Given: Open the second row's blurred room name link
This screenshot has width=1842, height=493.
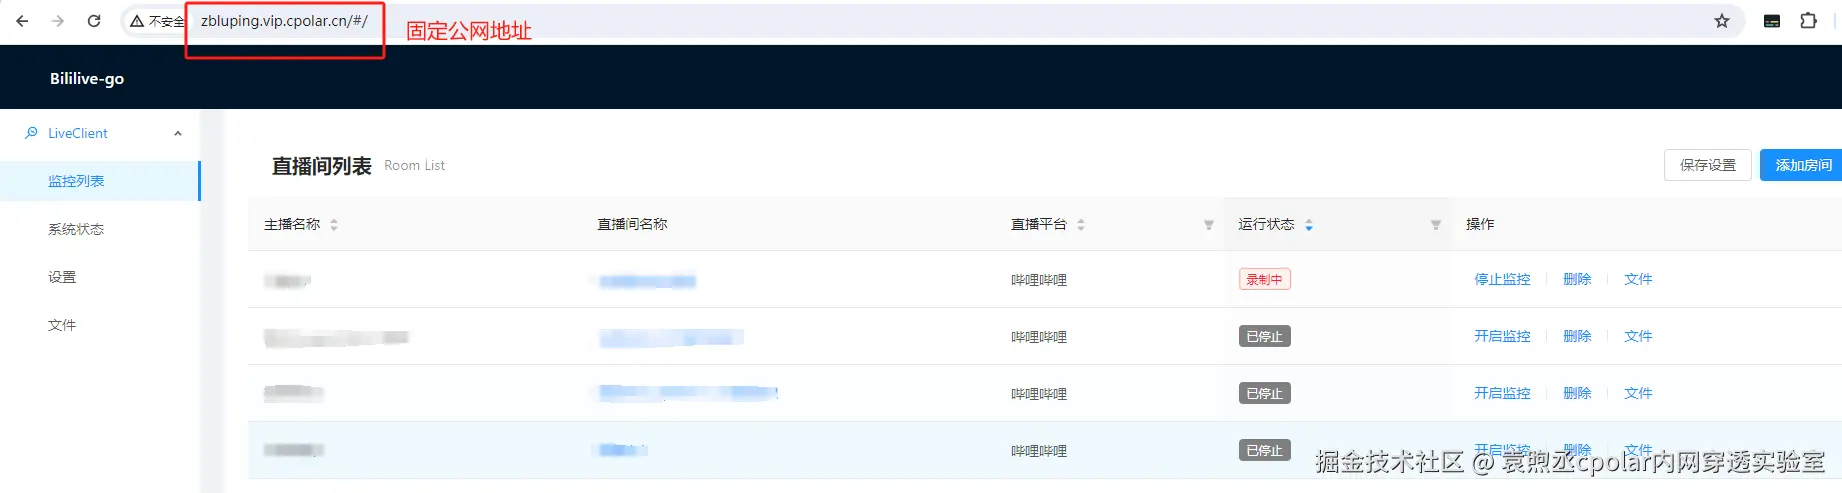Looking at the screenshot, I should pos(671,338).
